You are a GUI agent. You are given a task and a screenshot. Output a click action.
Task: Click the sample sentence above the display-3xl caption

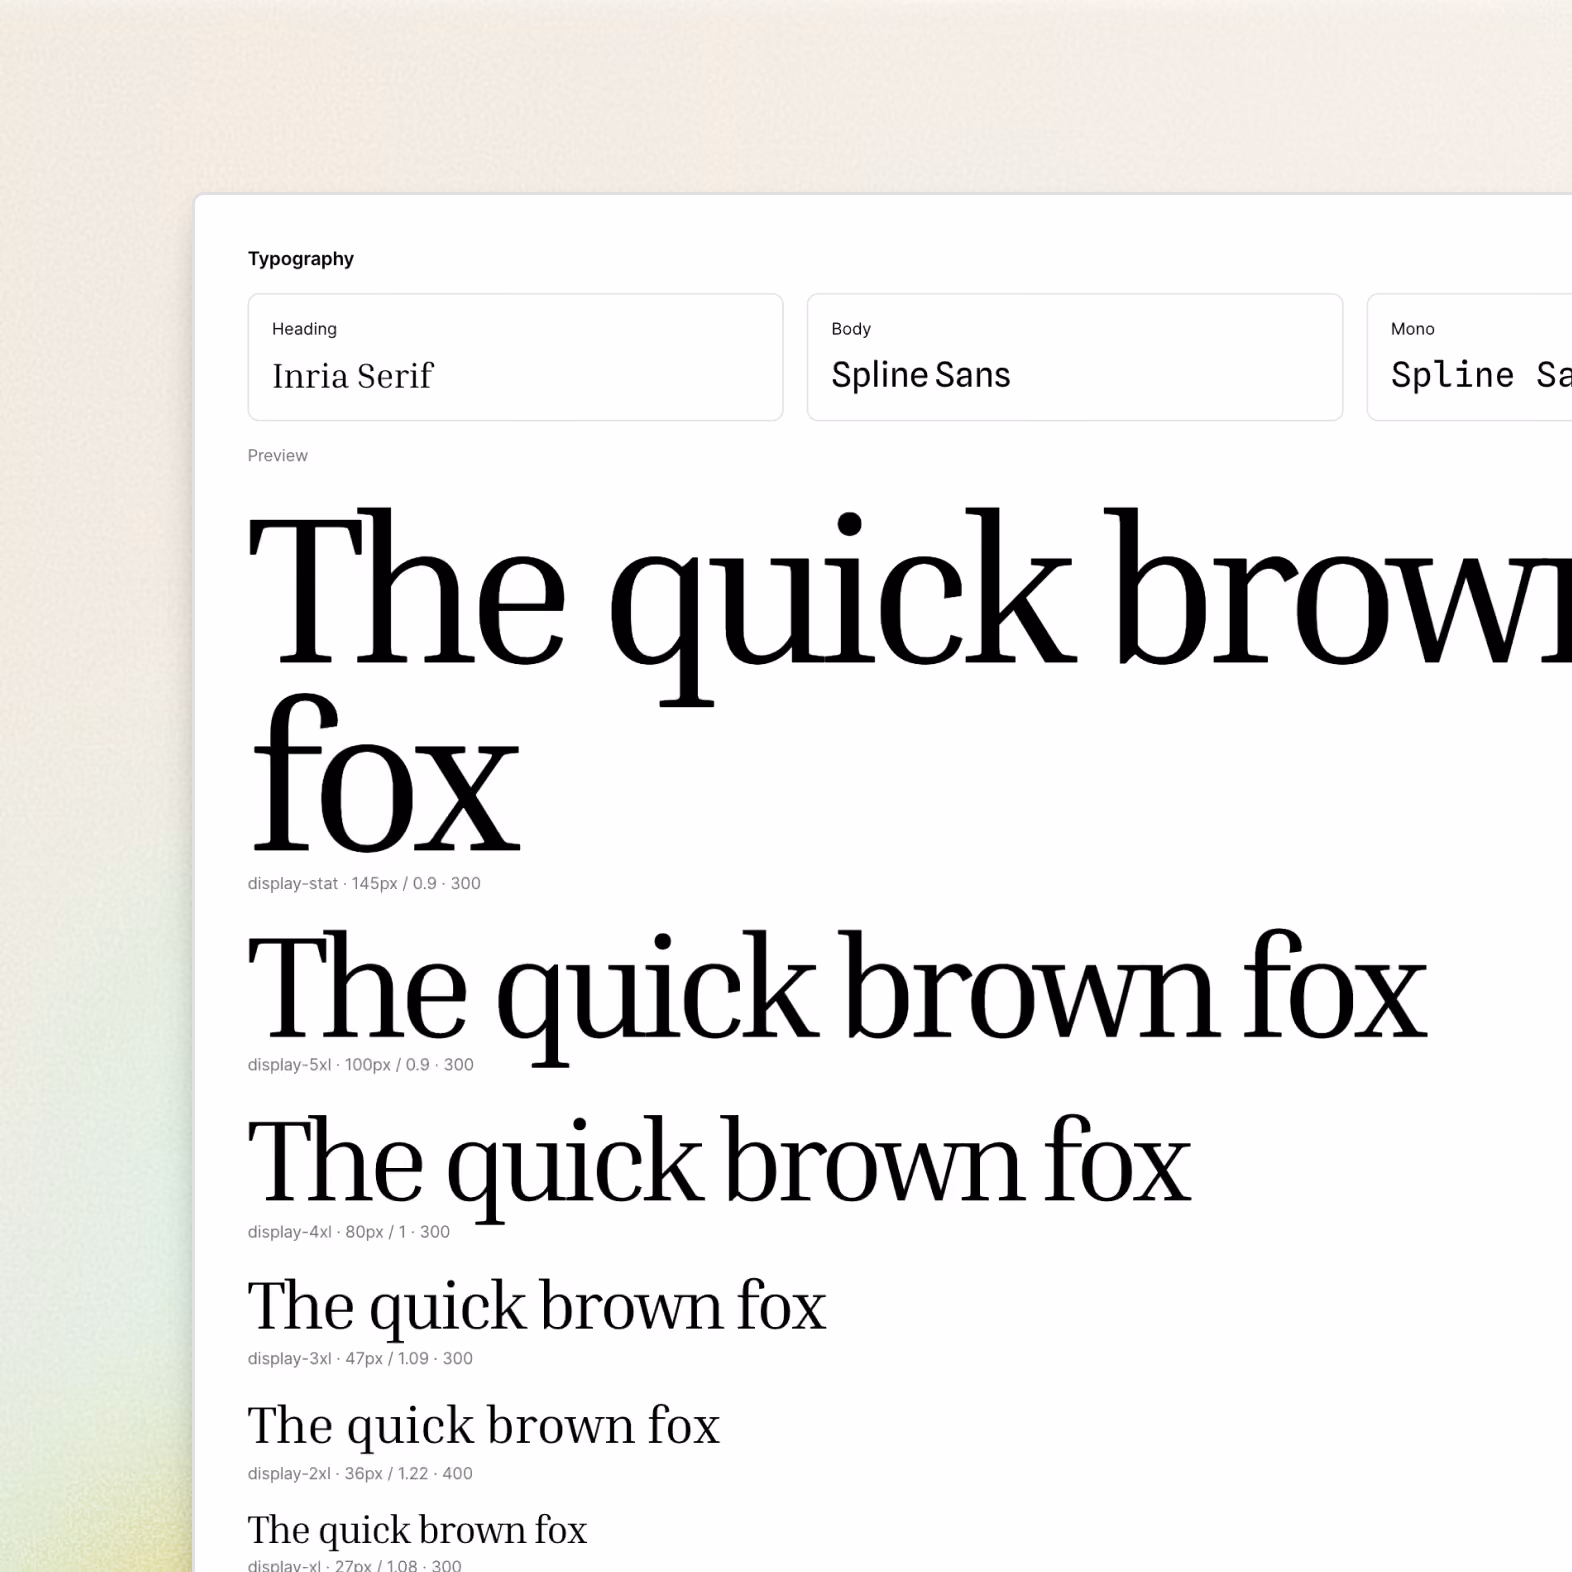pyautogui.click(x=537, y=1308)
